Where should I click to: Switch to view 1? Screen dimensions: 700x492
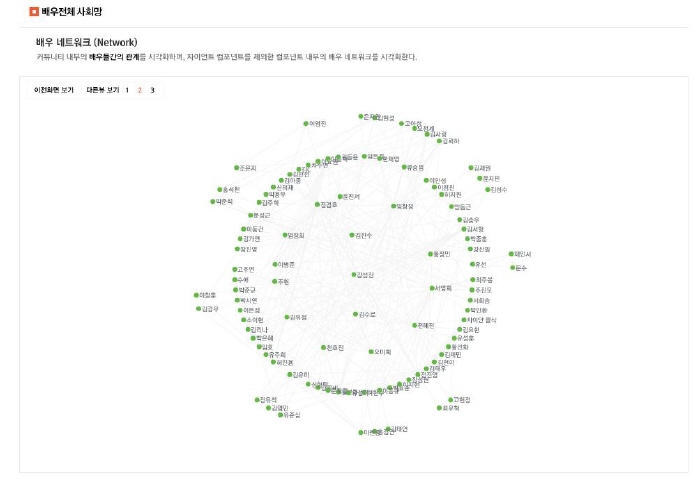(127, 90)
